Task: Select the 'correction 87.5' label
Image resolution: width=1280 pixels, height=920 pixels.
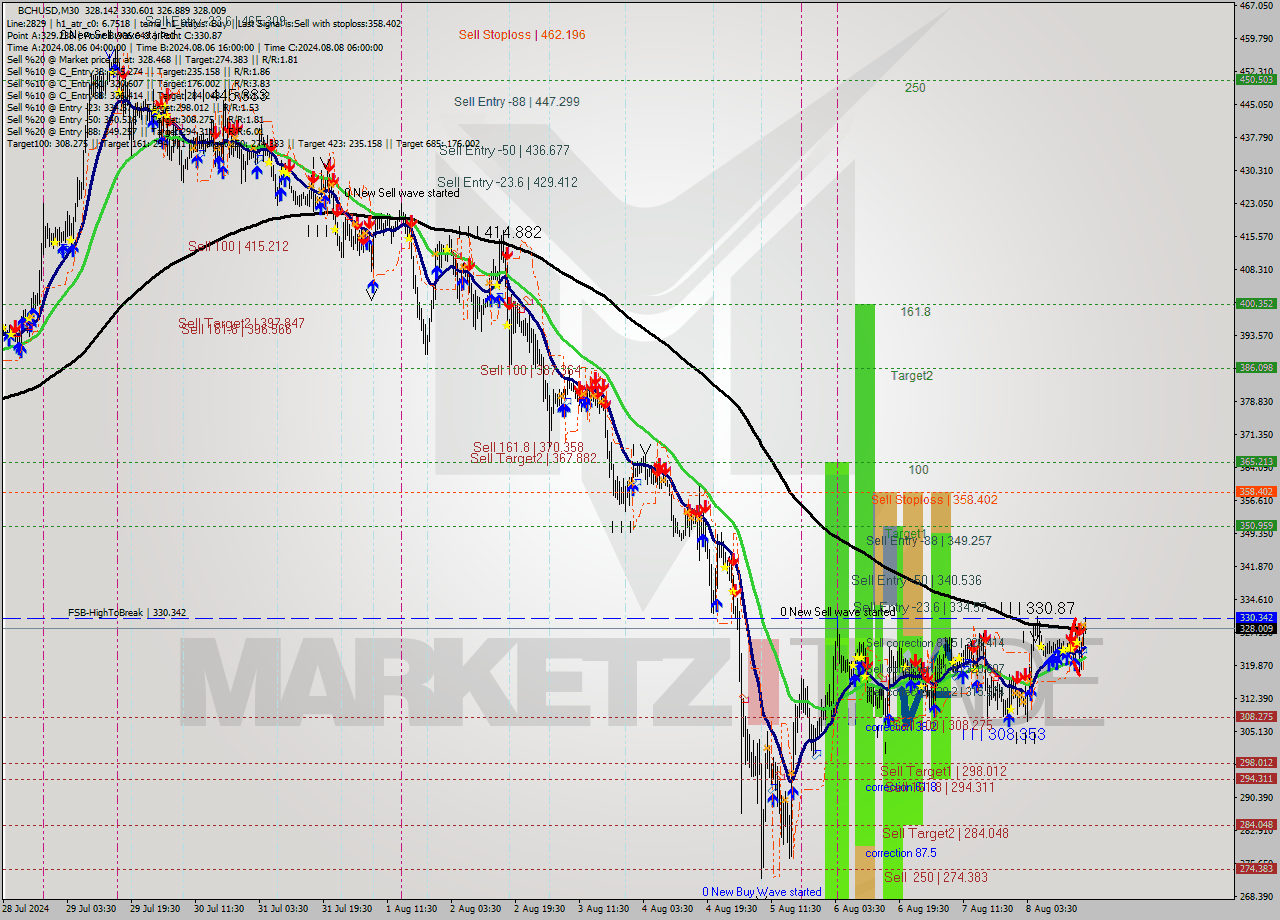Action: (x=901, y=853)
